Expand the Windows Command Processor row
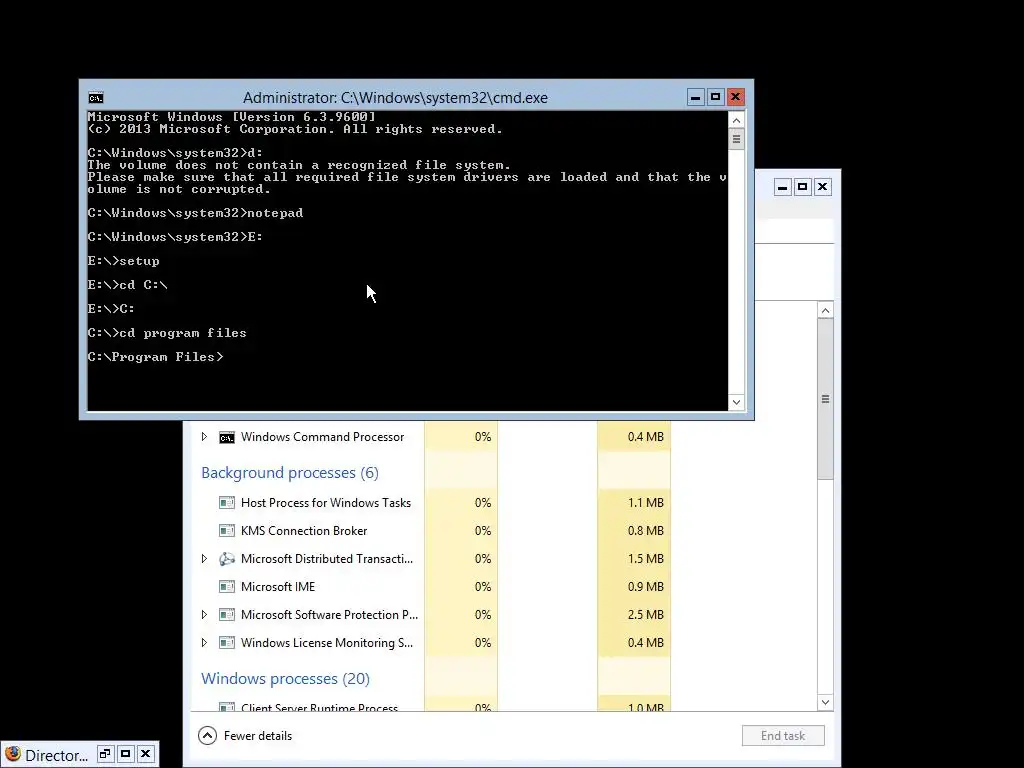This screenshot has height=768, width=1024. click(x=204, y=437)
